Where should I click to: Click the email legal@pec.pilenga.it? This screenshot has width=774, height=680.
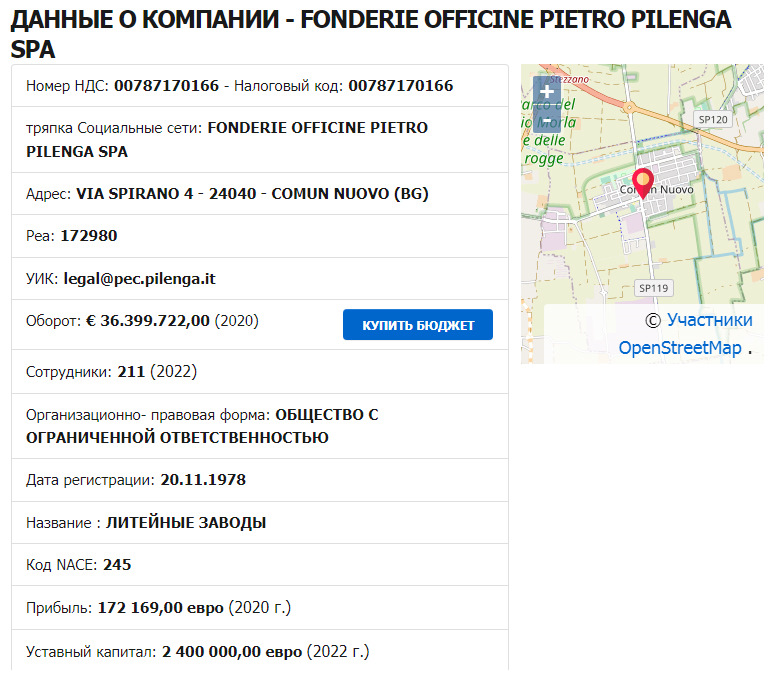[140, 279]
